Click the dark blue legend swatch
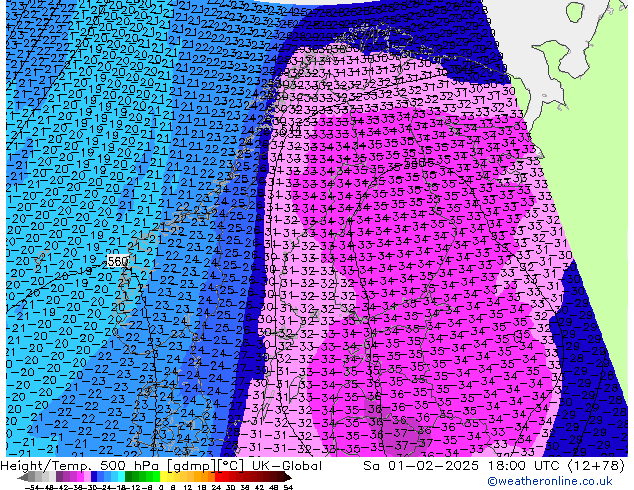The width and height of the screenshot is (634, 490). click(x=94, y=477)
